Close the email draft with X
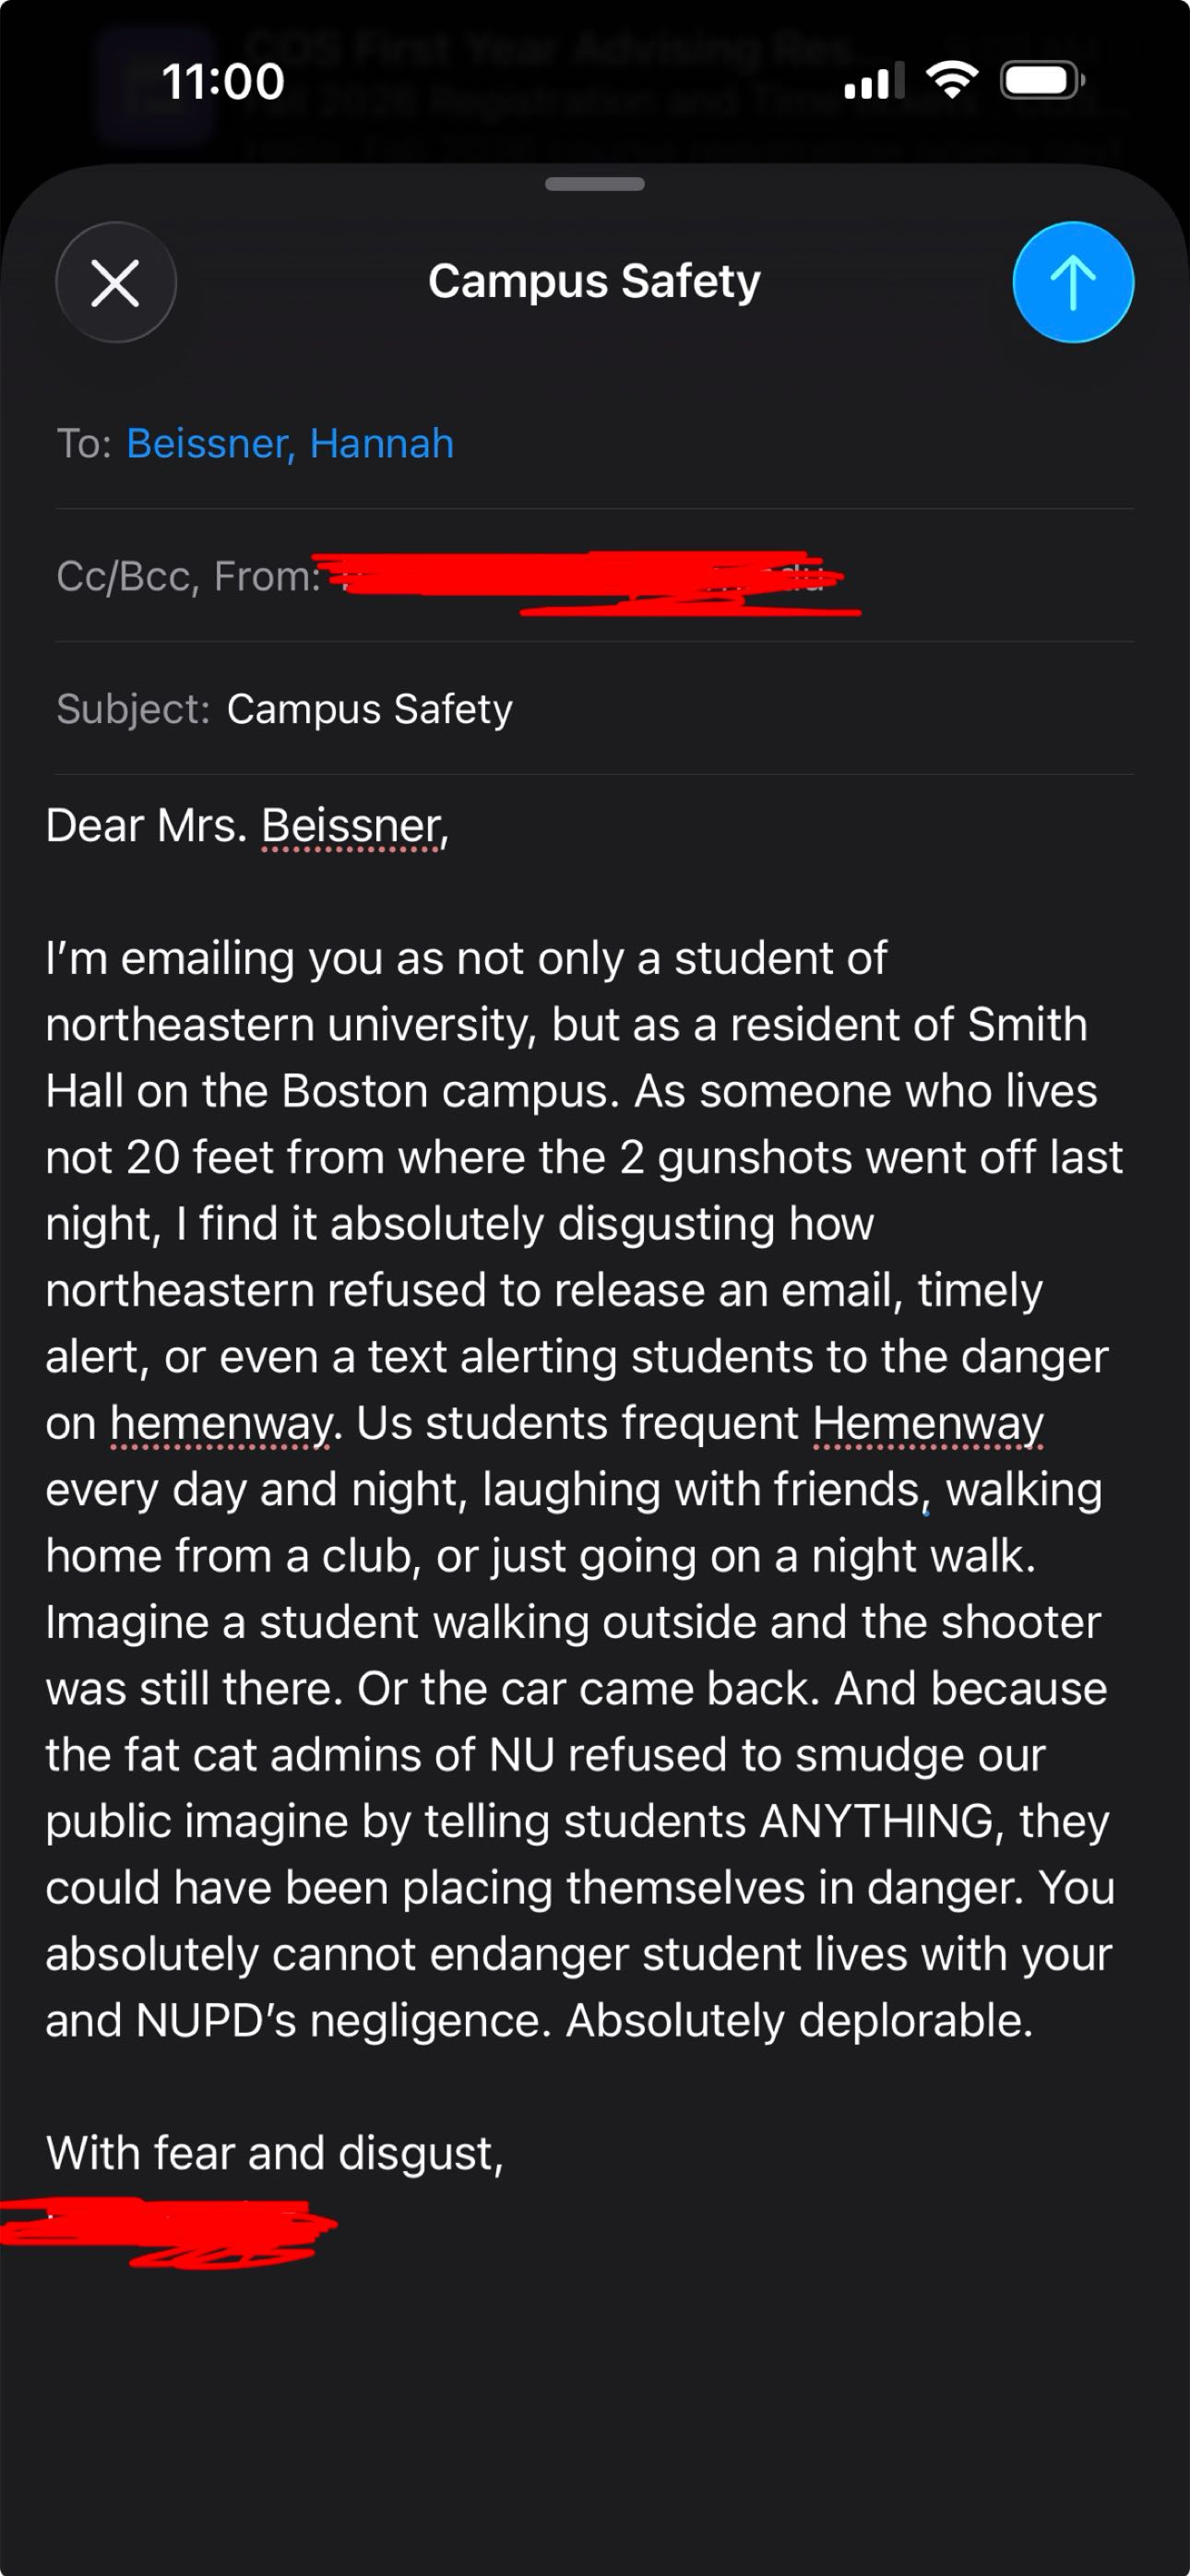The image size is (1190, 2576). [x=116, y=282]
